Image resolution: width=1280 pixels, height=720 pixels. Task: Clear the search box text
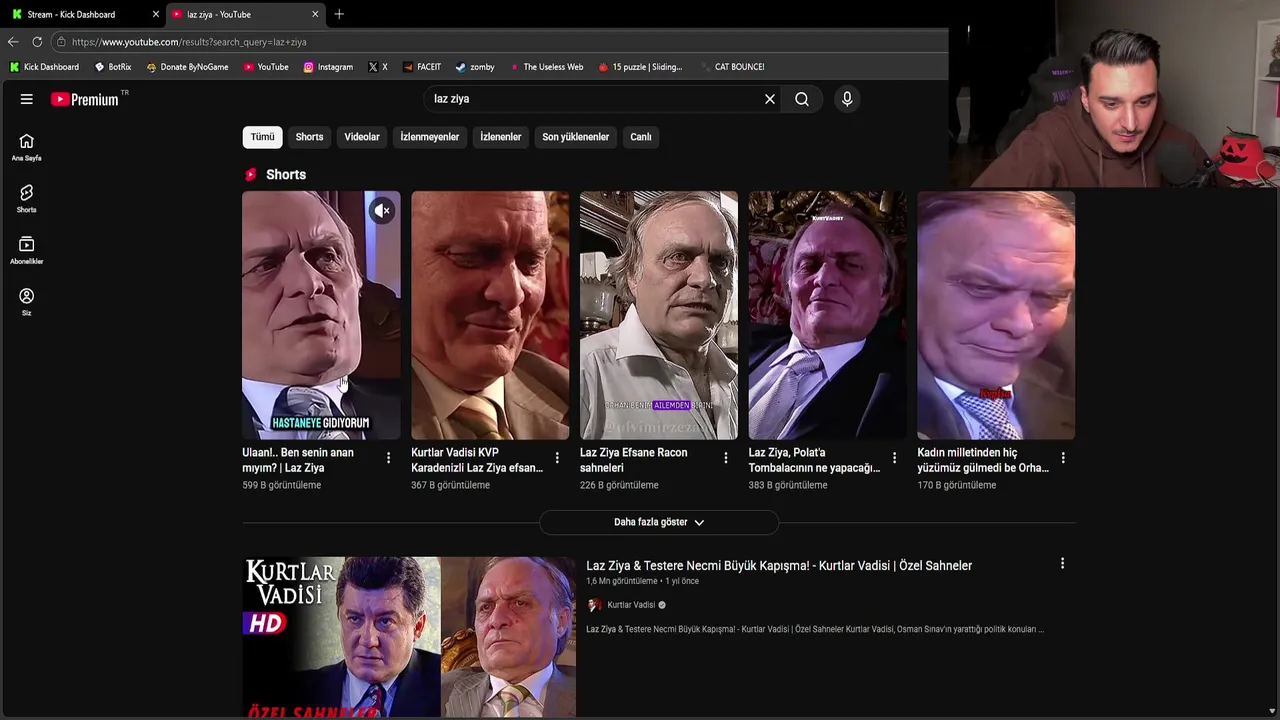(770, 99)
